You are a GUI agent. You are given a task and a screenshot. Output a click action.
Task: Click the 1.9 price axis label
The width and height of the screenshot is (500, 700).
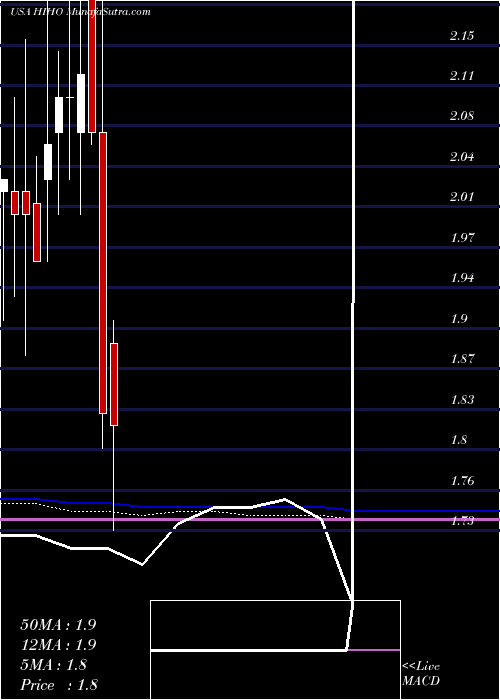[x=459, y=319]
